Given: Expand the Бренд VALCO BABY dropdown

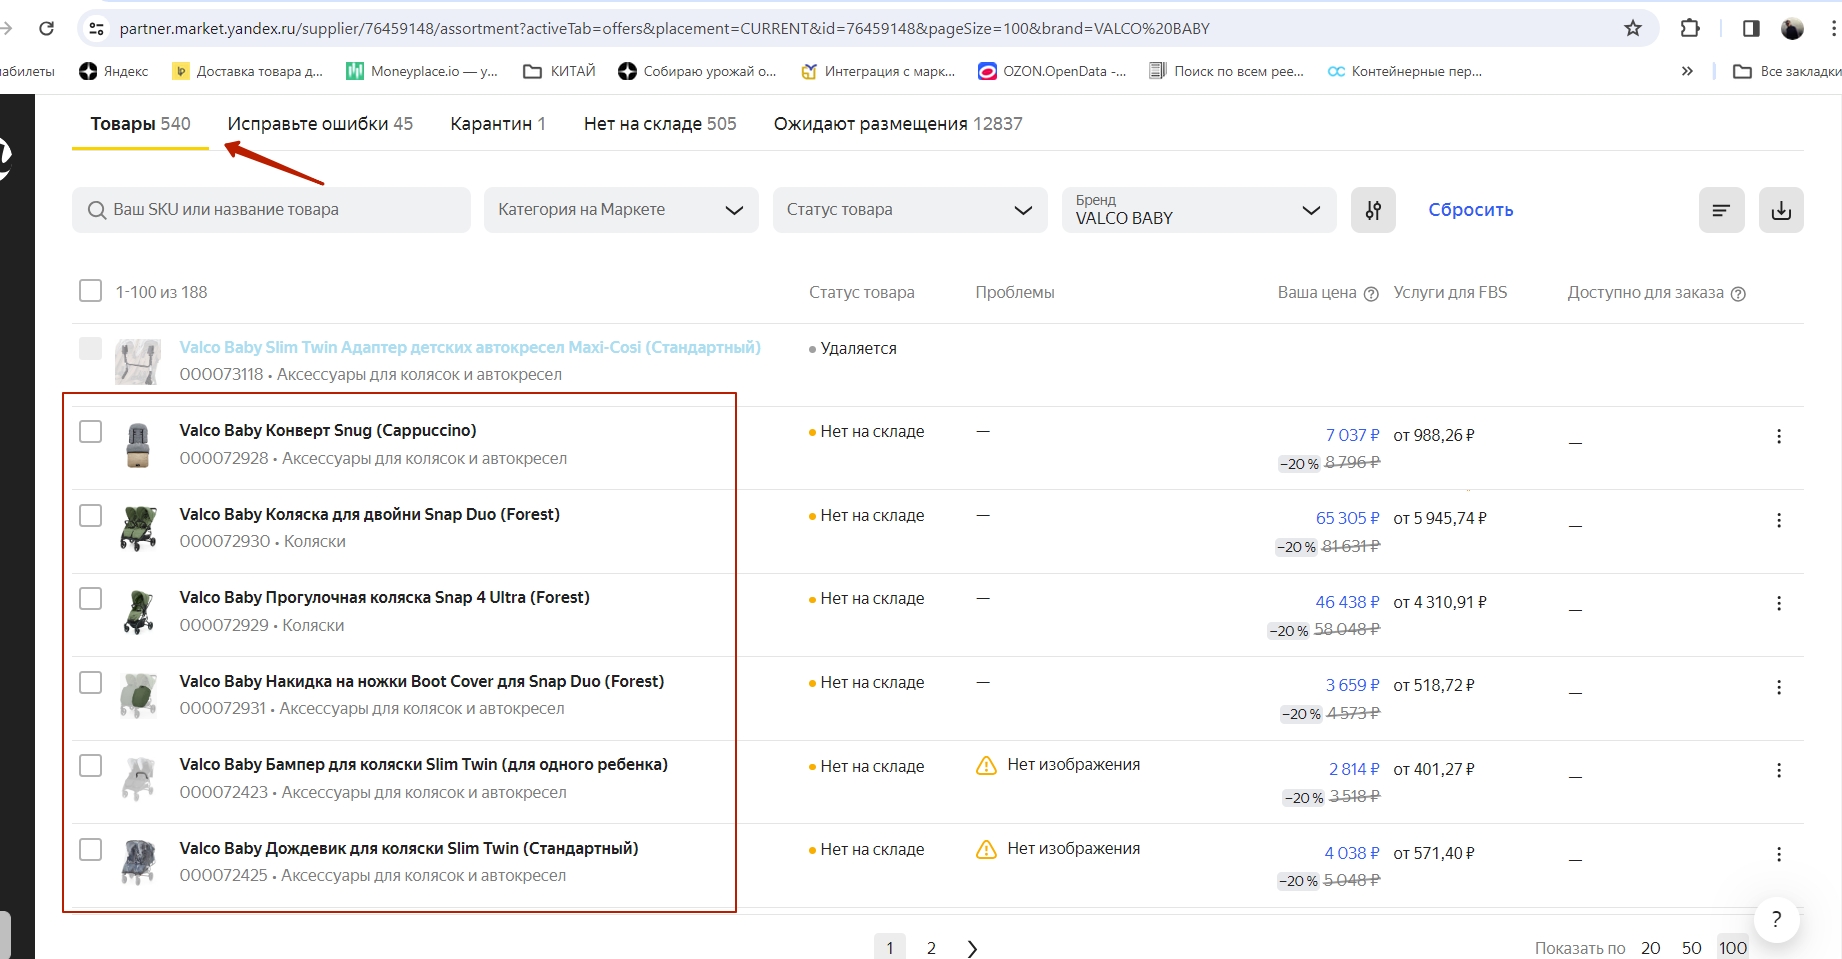Looking at the screenshot, I should (x=1198, y=210).
